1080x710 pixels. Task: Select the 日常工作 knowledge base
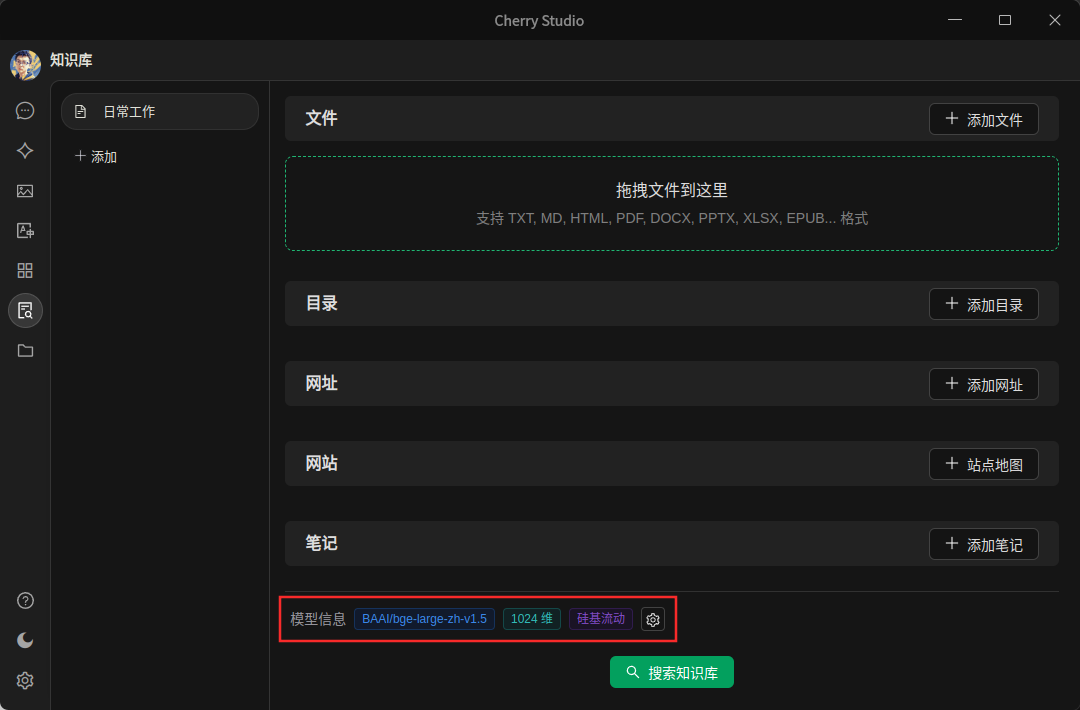(x=160, y=112)
